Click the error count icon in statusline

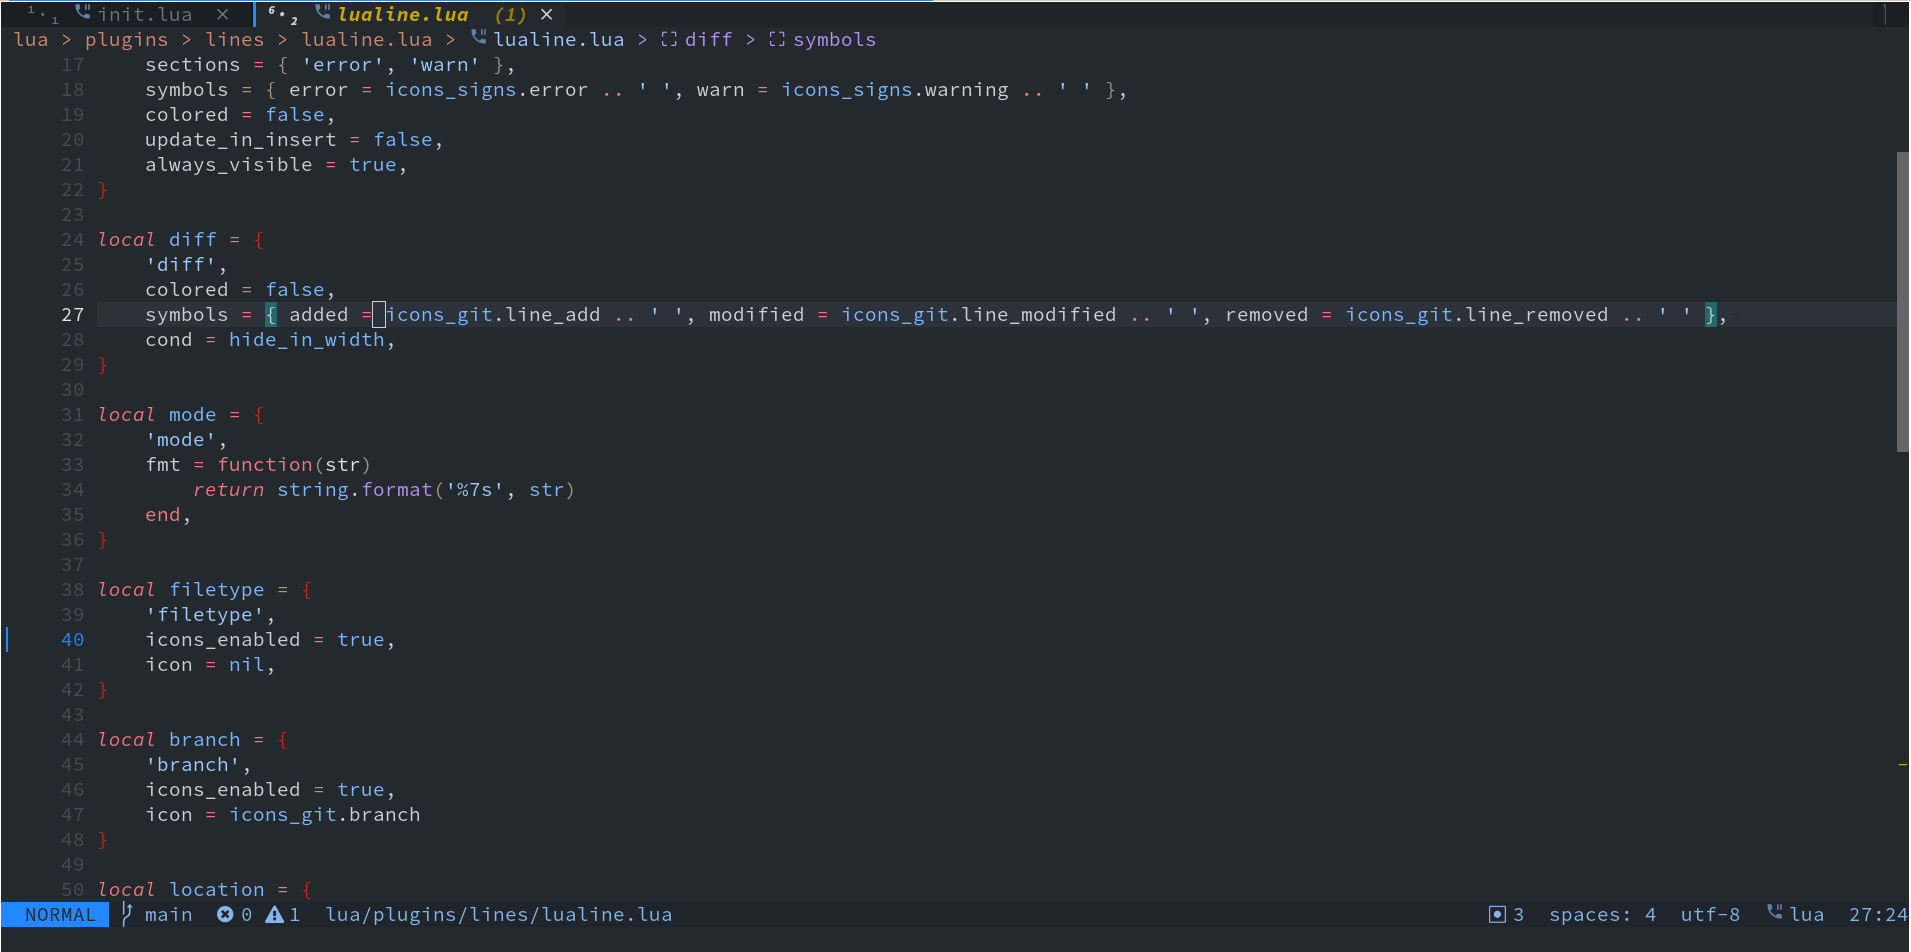pos(225,914)
